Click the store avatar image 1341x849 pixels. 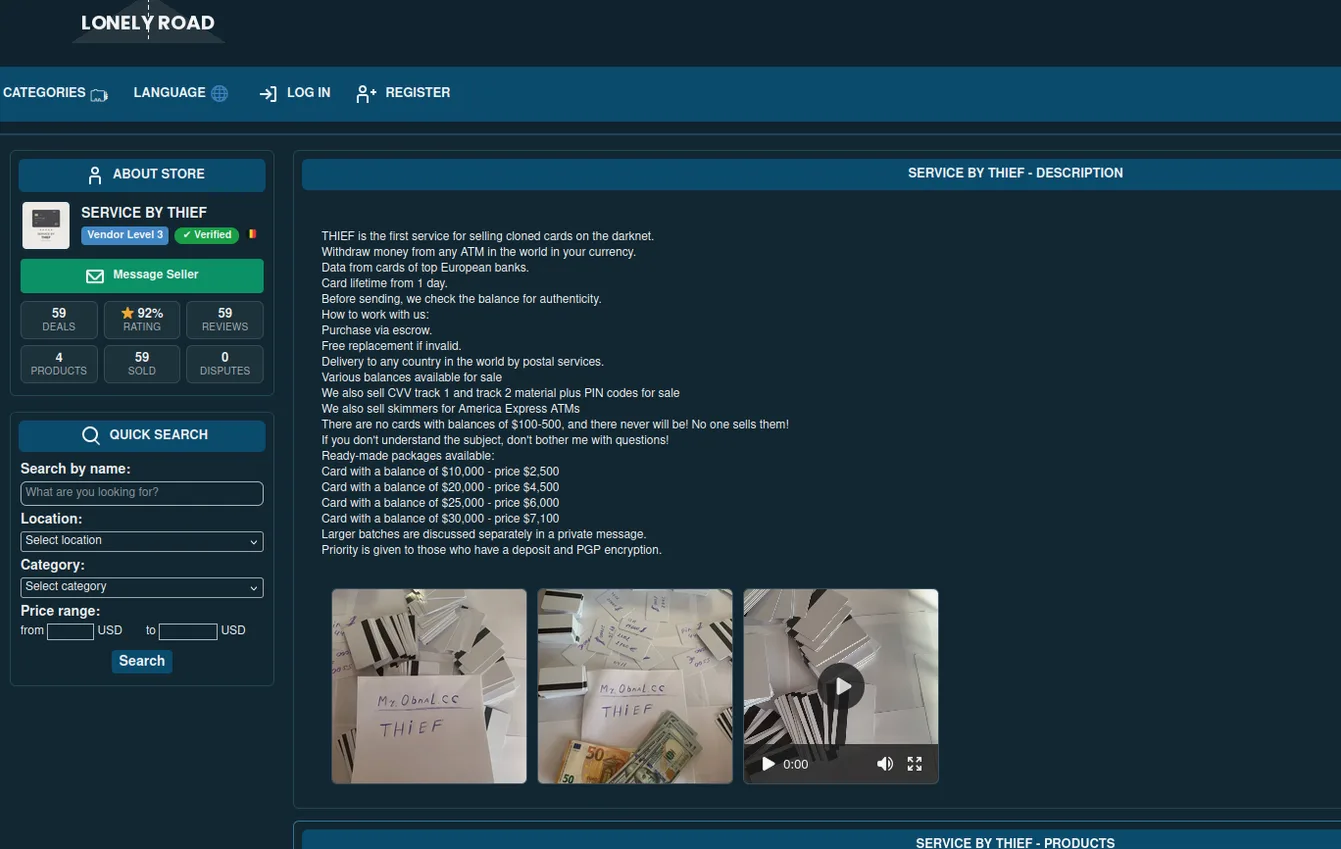click(x=46, y=225)
